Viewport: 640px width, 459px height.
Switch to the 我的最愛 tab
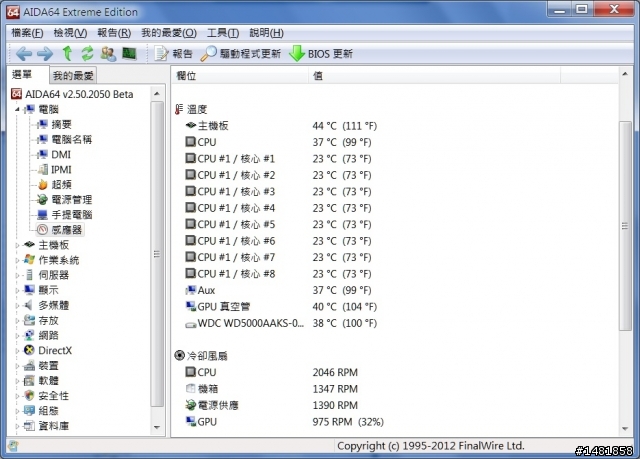[x=73, y=75]
